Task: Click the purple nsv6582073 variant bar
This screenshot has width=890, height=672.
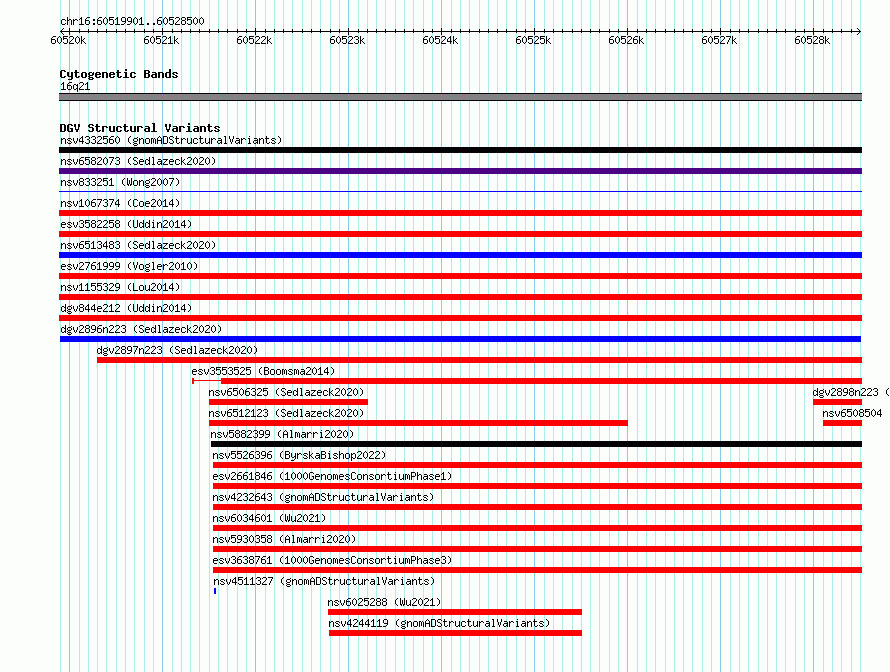Action: click(x=460, y=171)
